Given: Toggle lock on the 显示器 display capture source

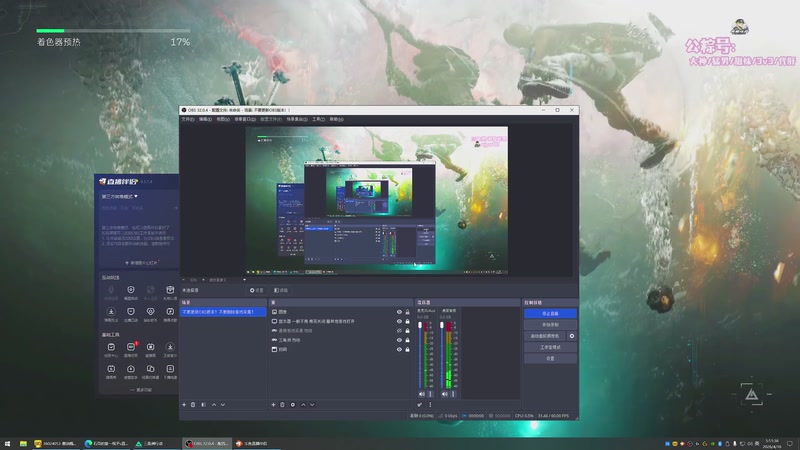Looking at the screenshot, I should (x=407, y=321).
